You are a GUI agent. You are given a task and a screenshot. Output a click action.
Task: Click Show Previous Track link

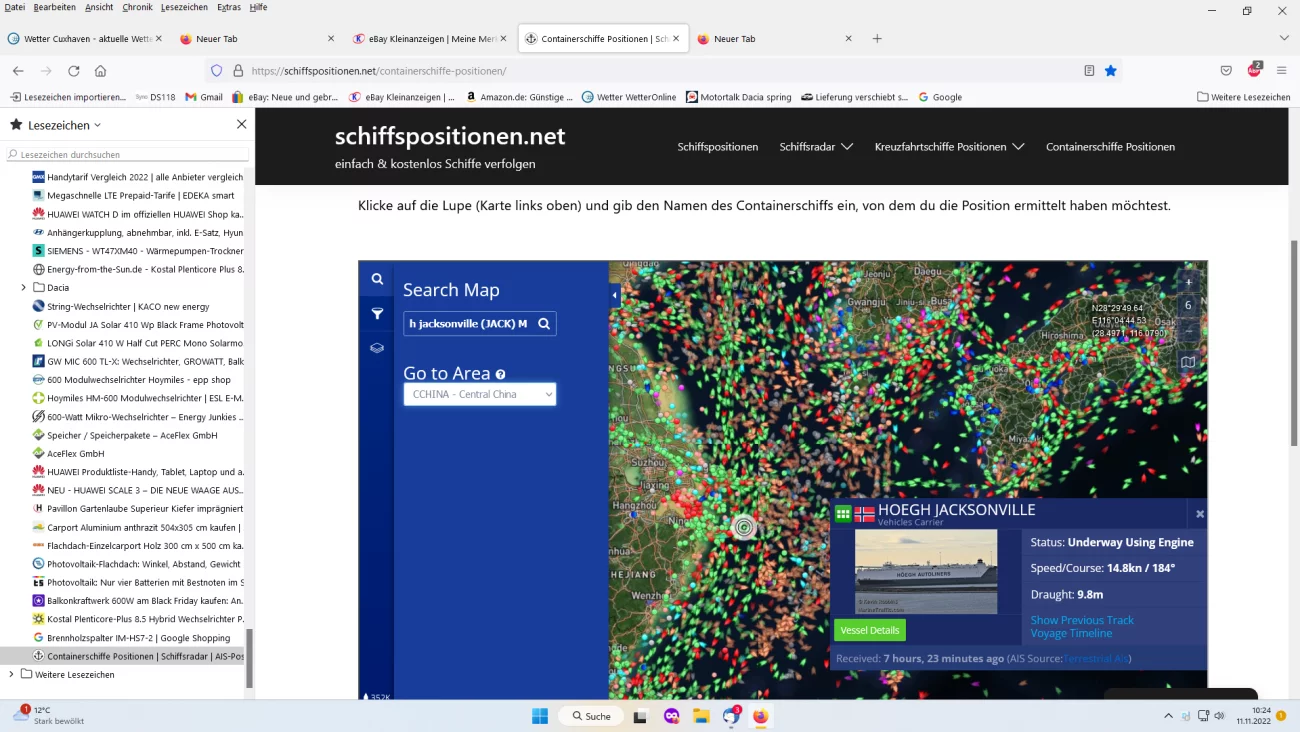click(1082, 620)
